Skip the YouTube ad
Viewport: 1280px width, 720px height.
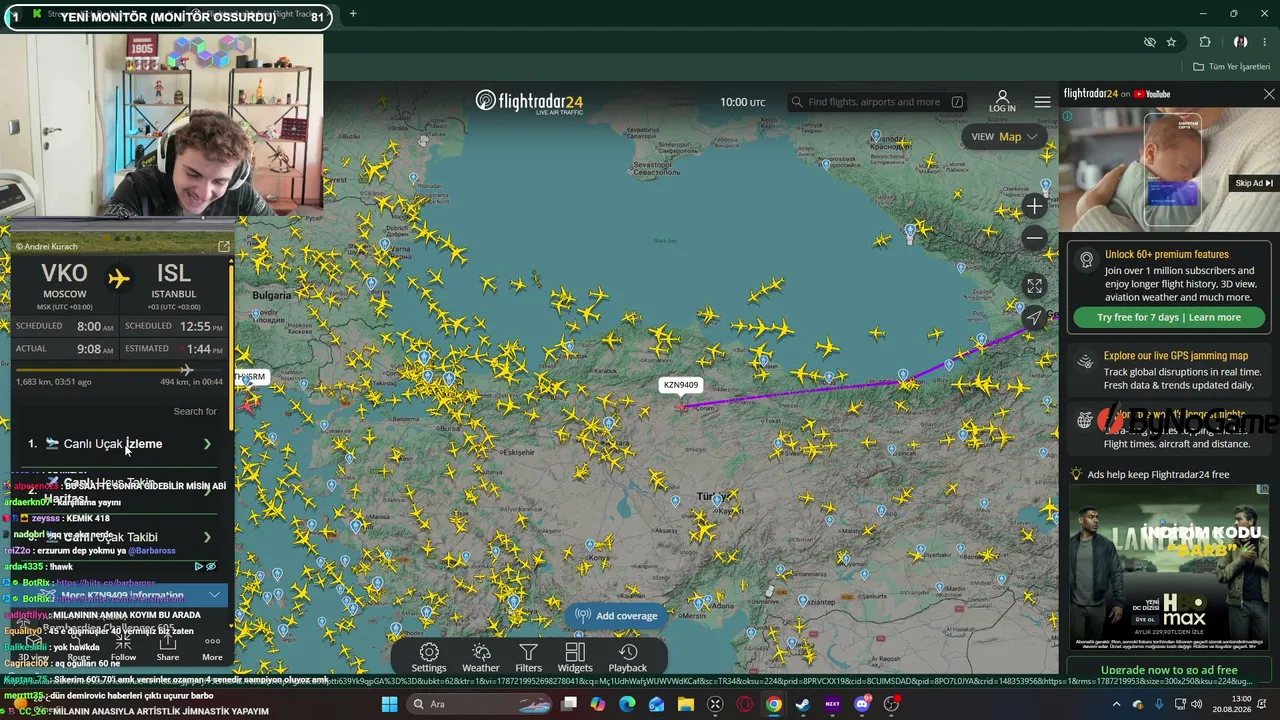click(x=1254, y=183)
